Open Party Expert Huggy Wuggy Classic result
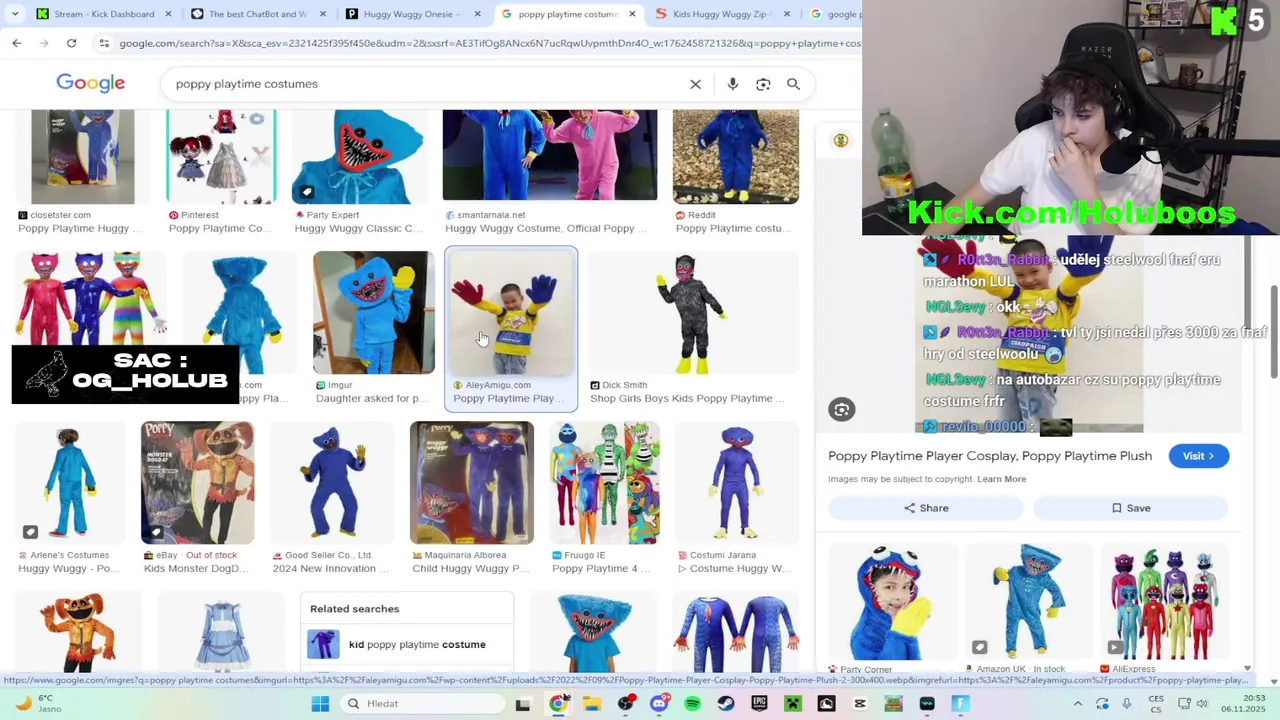The width and height of the screenshot is (1280, 720). (x=360, y=173)
